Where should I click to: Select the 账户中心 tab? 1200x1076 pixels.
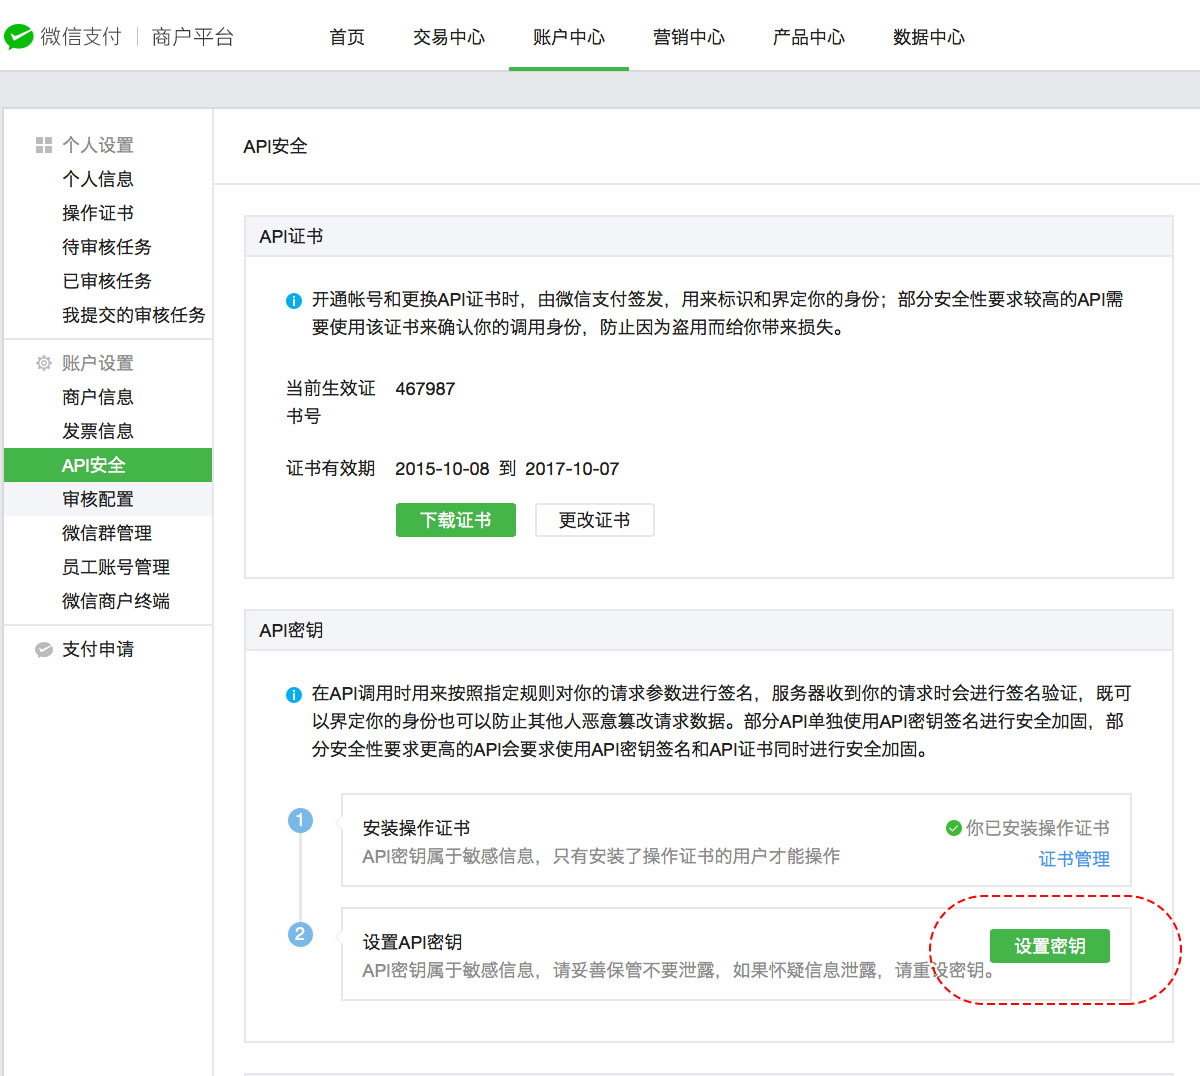(569, 37)
